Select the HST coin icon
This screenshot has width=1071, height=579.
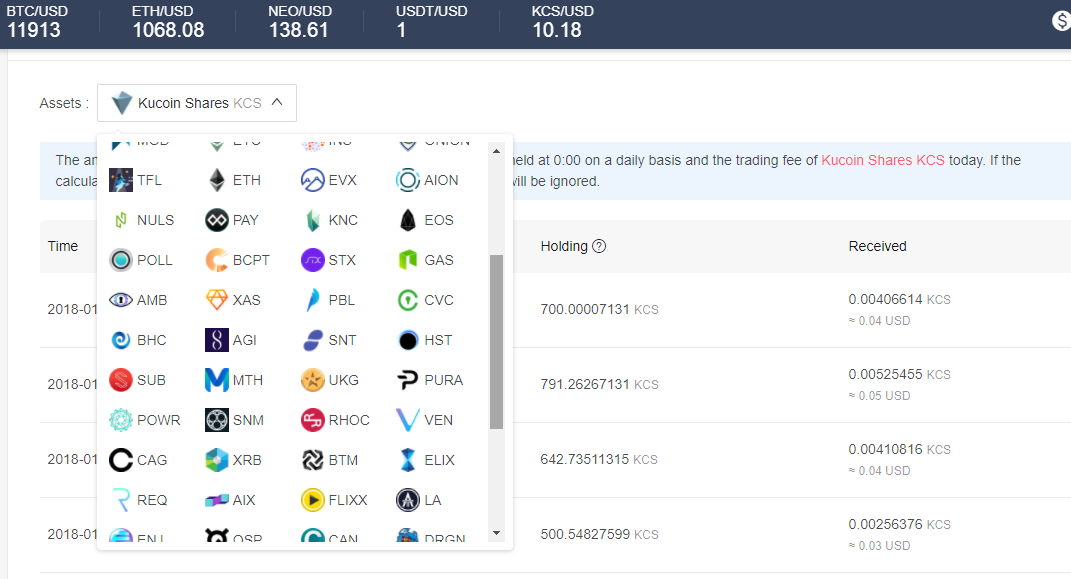(408, 340)
